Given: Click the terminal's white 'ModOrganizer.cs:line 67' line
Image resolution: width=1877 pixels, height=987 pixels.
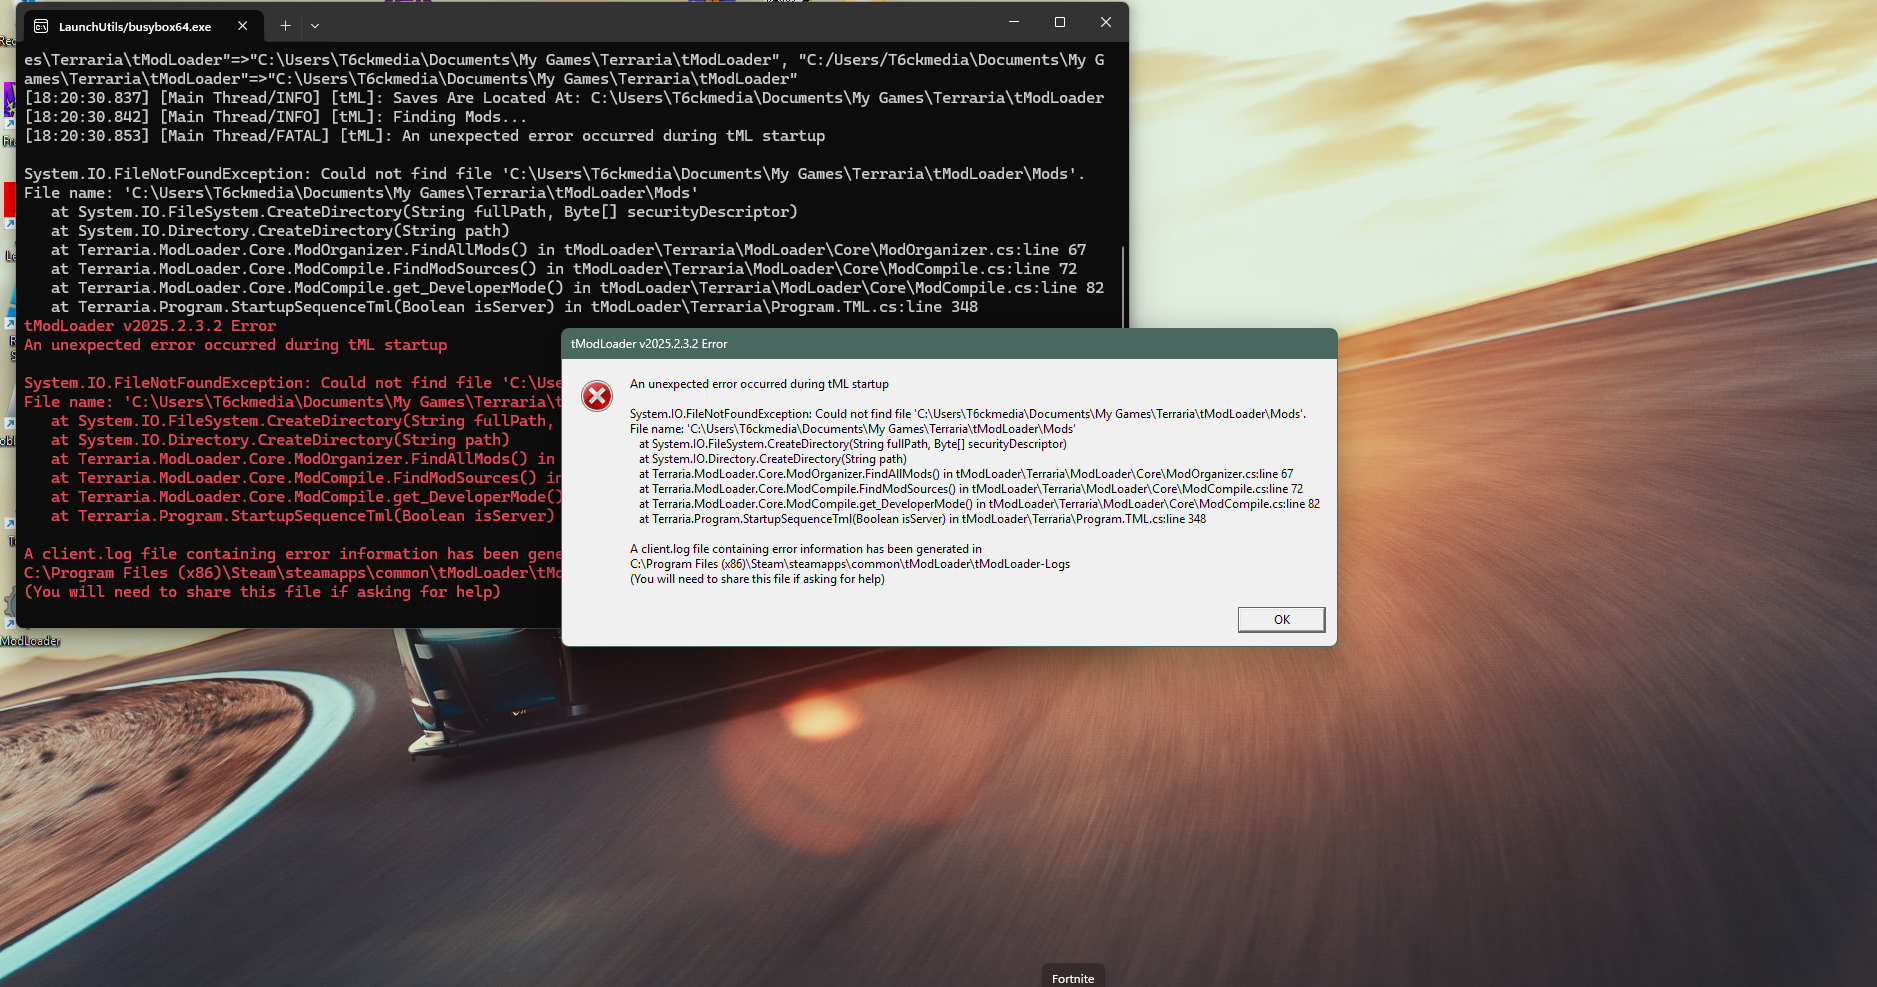Looking at the screenshot, I should (x=568, y=250).
